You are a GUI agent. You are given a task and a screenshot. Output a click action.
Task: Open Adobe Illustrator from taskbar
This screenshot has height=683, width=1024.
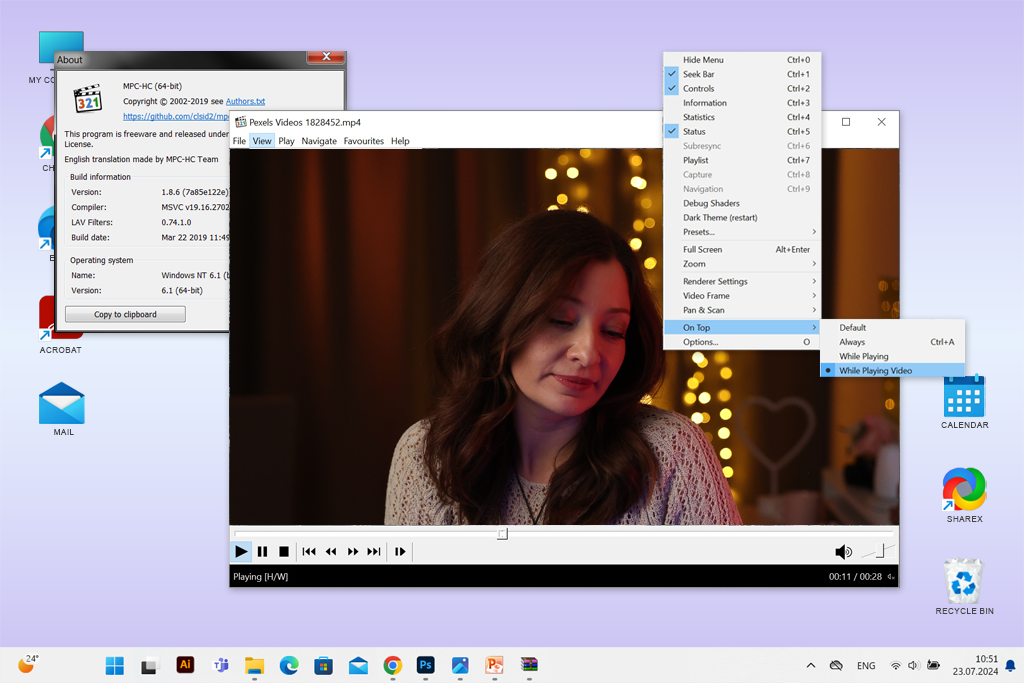pyautogui.click(x=185, y=665)
